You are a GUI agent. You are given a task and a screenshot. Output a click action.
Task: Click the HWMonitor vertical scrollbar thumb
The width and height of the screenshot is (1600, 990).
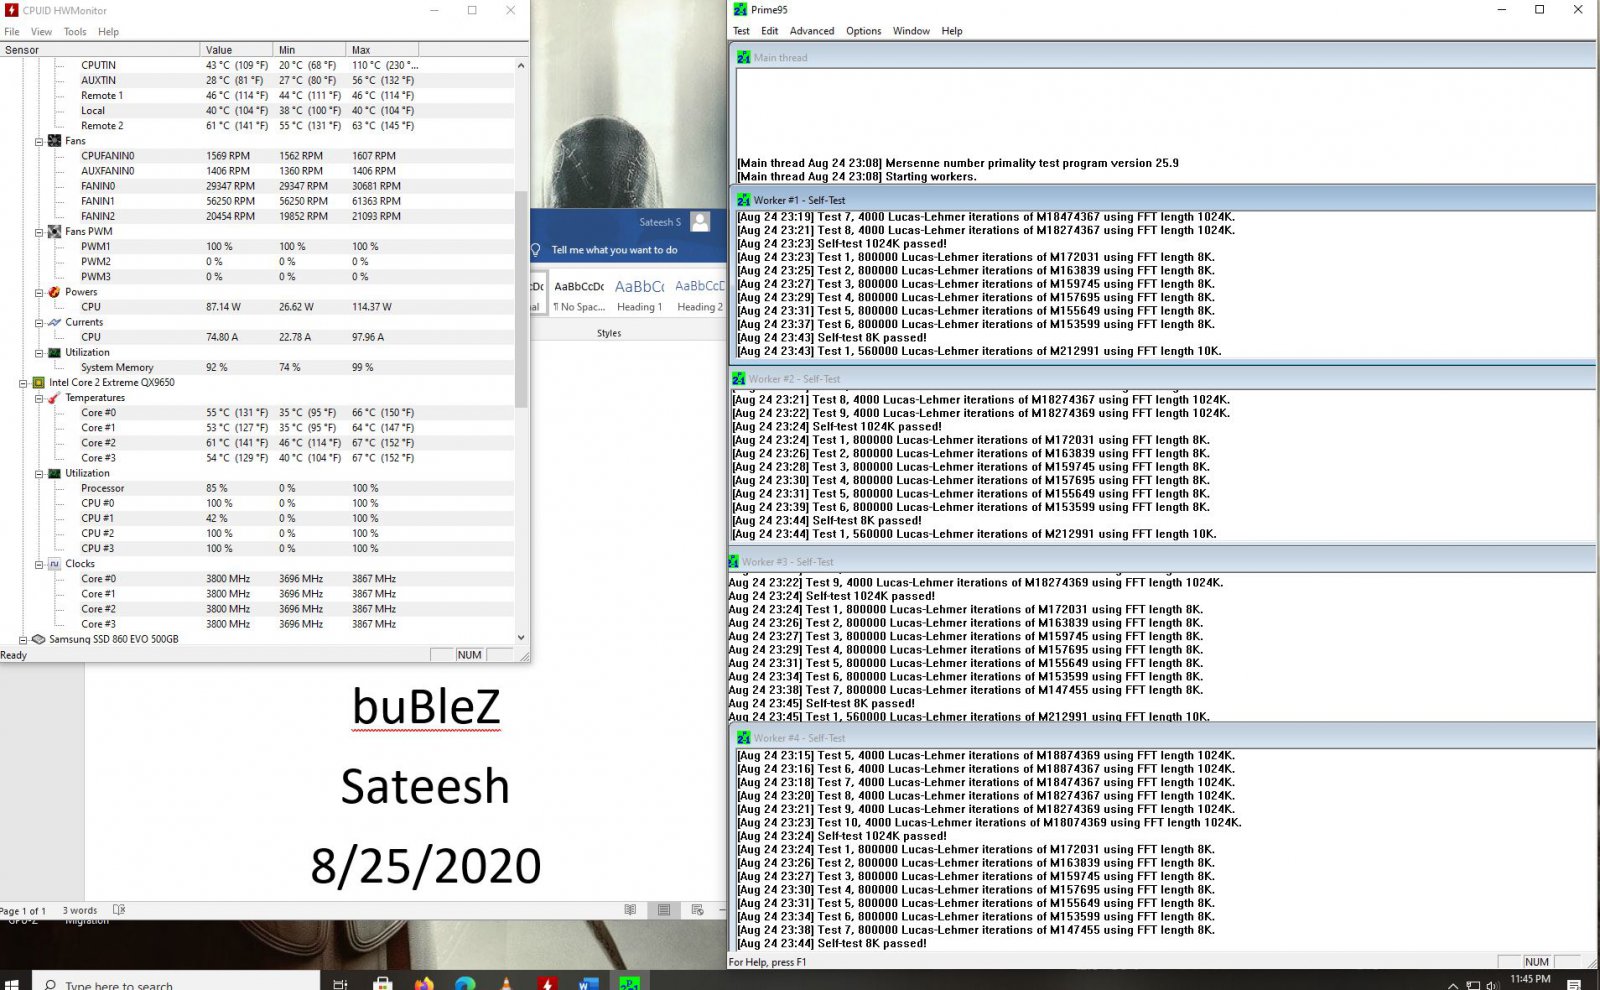click(x=520, y=300)
